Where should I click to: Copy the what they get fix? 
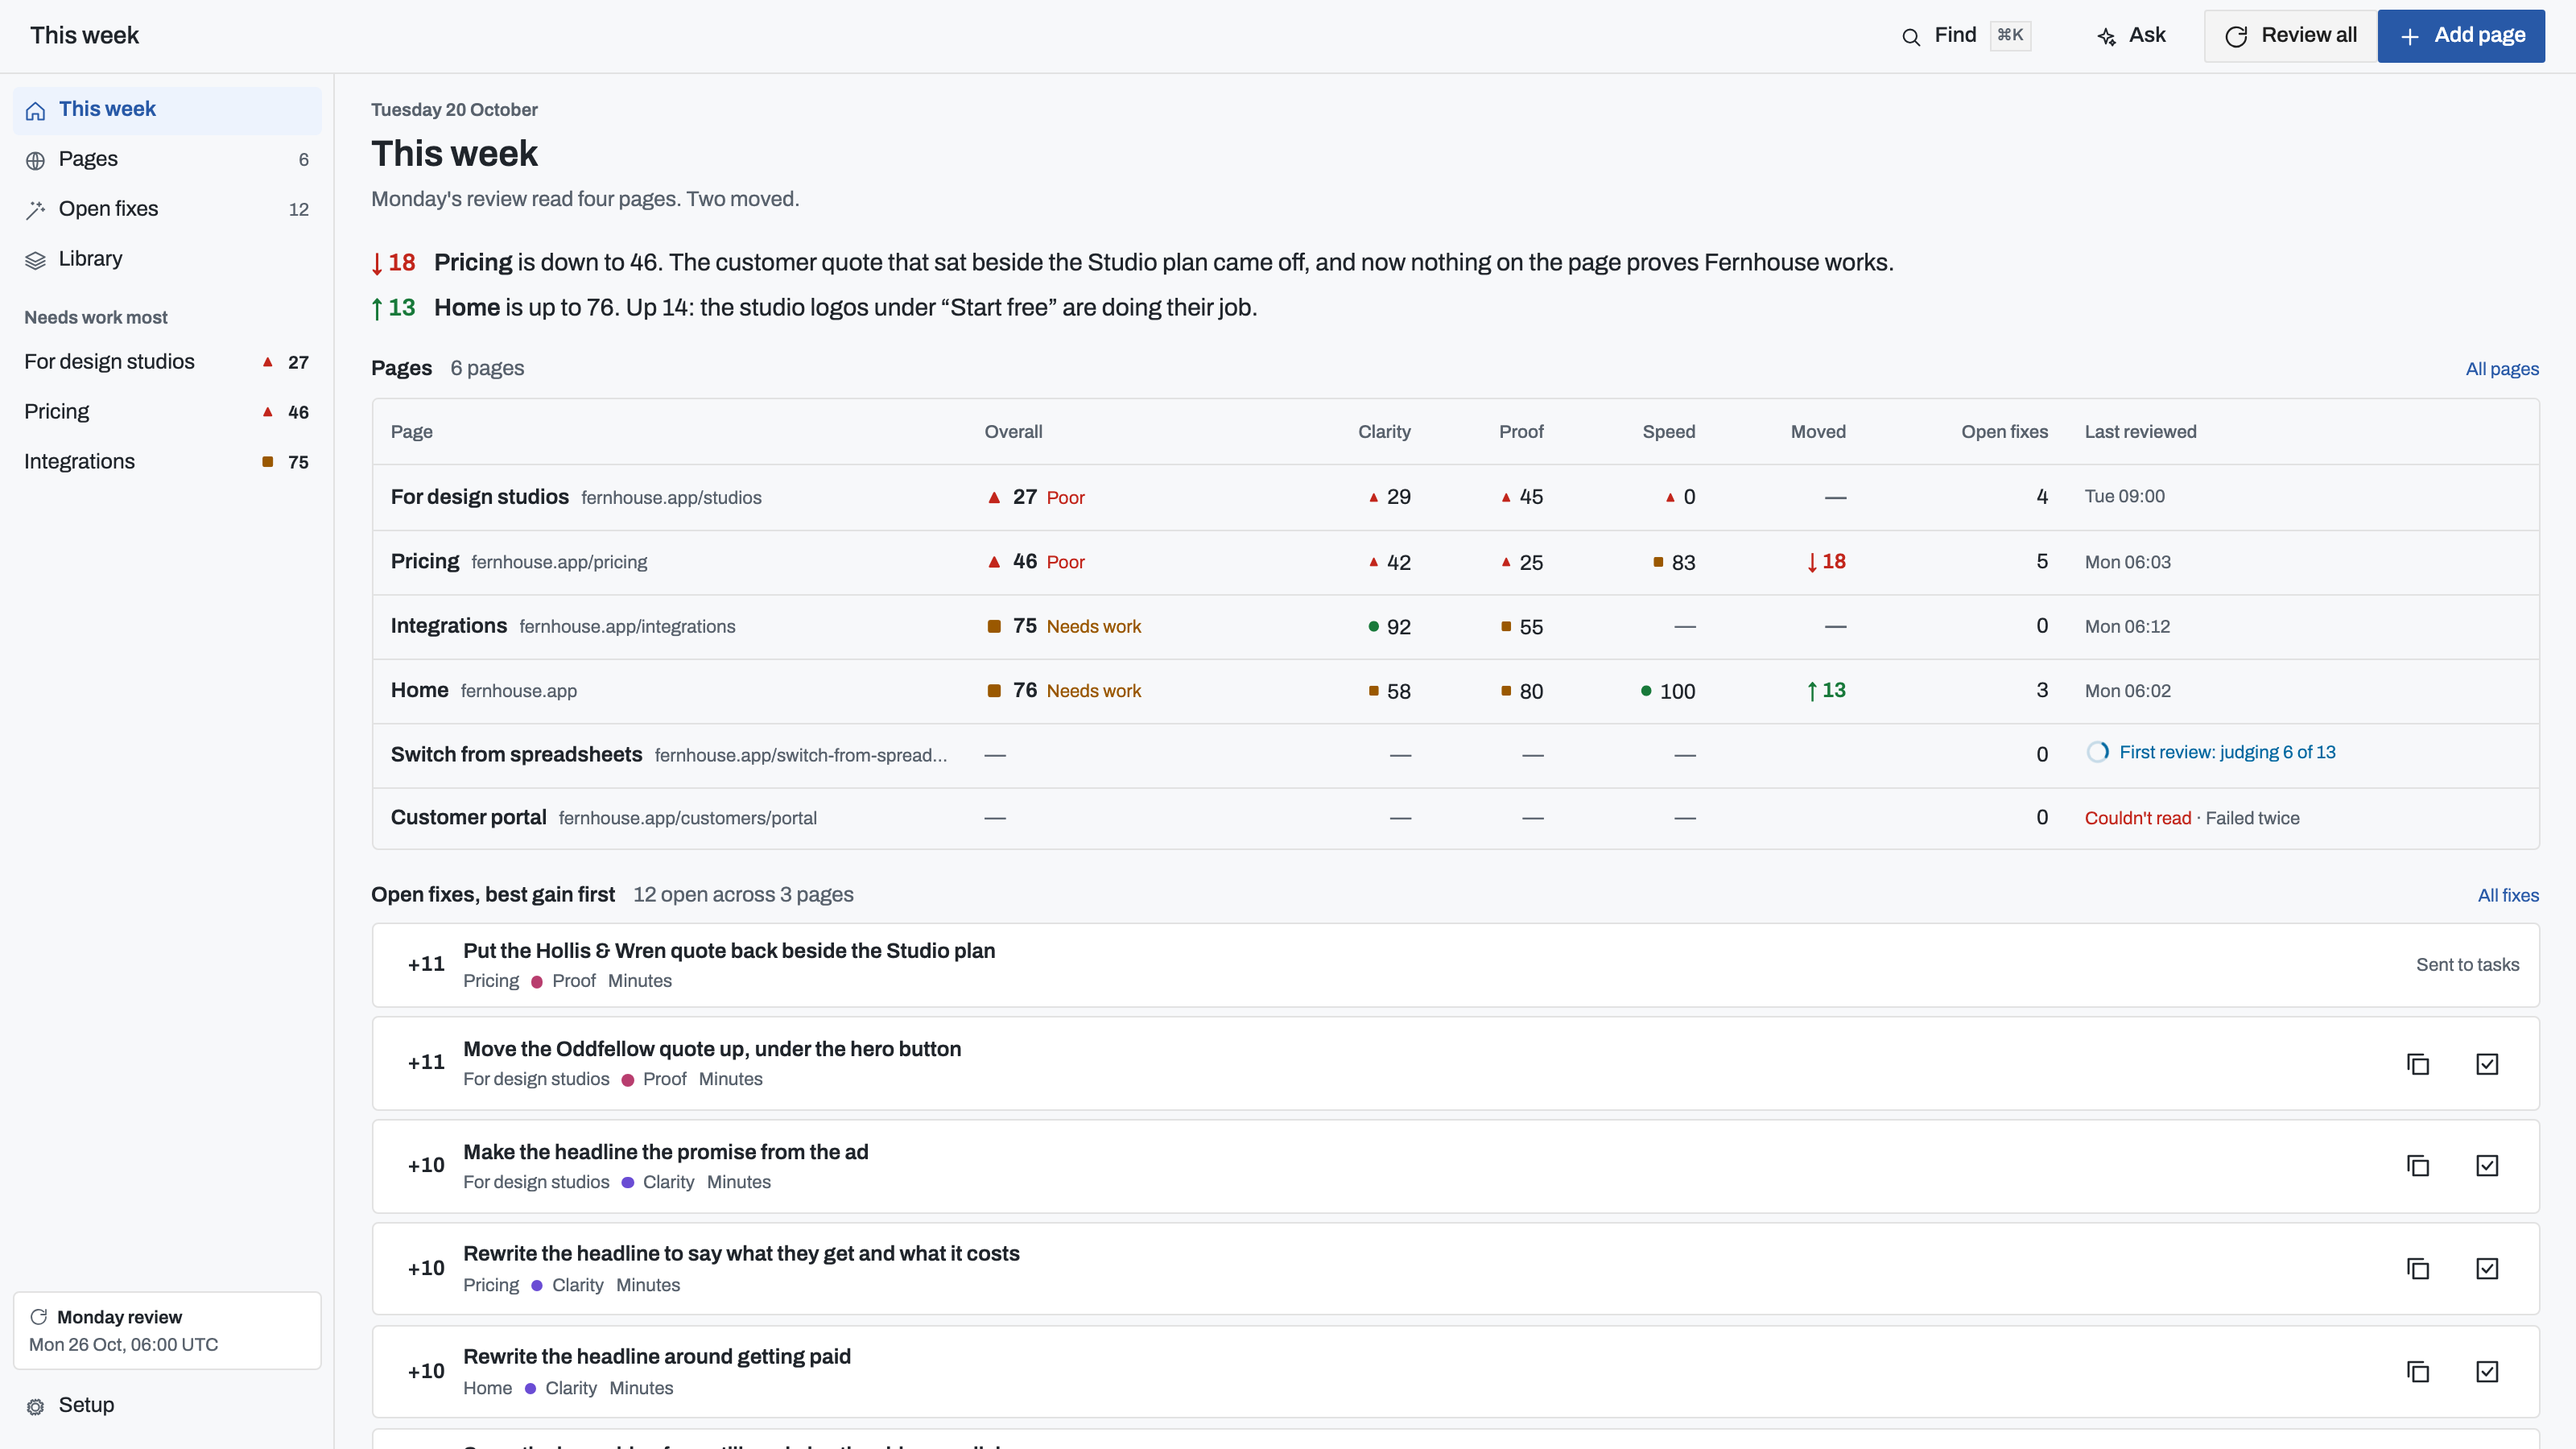coord(2418,1269)
